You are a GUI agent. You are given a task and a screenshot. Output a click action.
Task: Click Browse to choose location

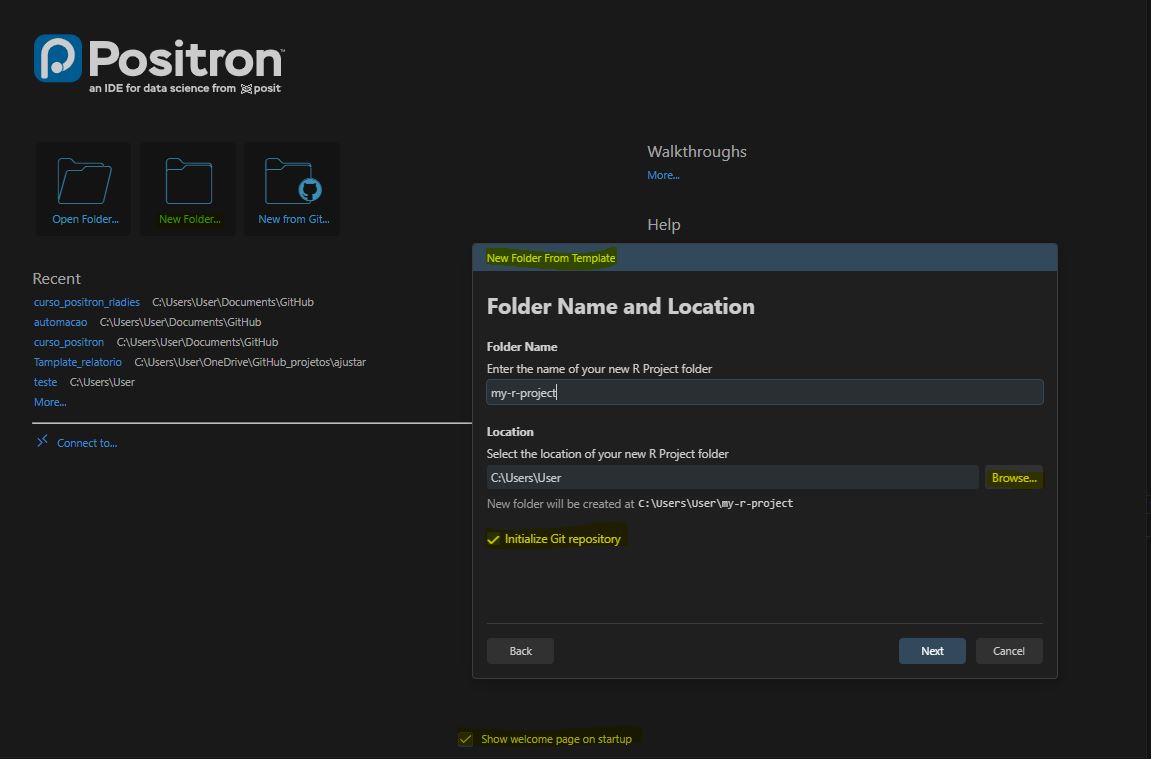coord(1014,478)
